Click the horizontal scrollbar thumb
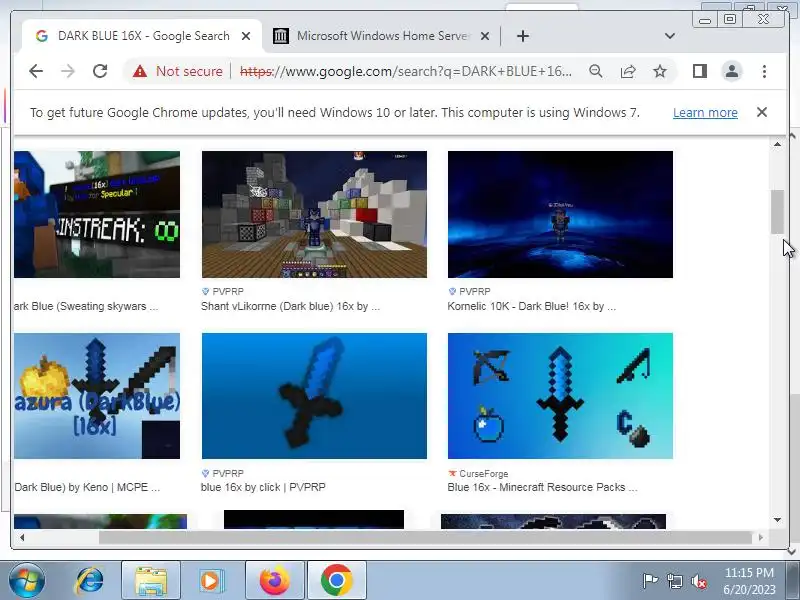The height and width of the screenshot is (600, 800). tap(426, 537)
